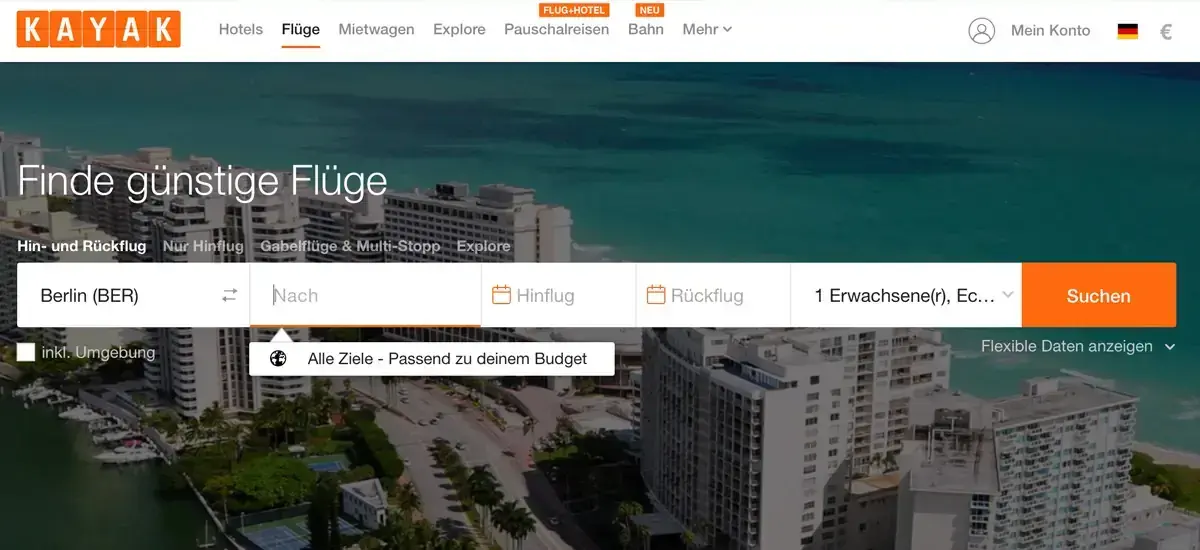
Task: Select the Hin- und Rückflug trip type
Action: point(82,246)
